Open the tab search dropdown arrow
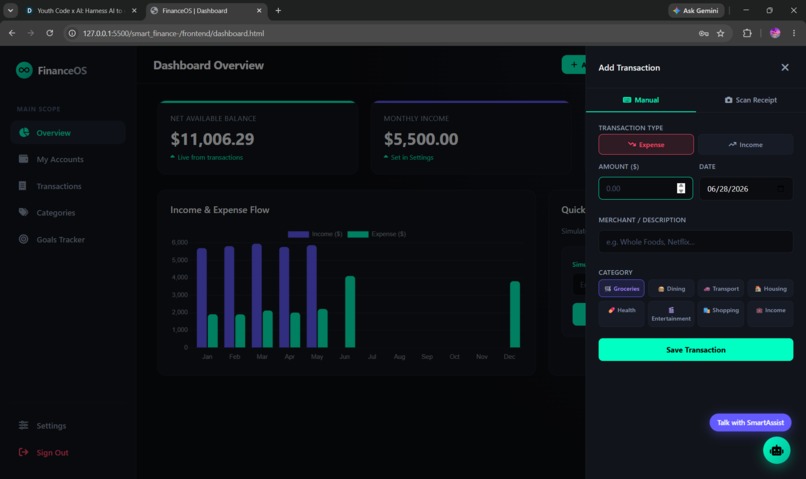The width and height of the screenshot is (806, 479). [10, 10]
